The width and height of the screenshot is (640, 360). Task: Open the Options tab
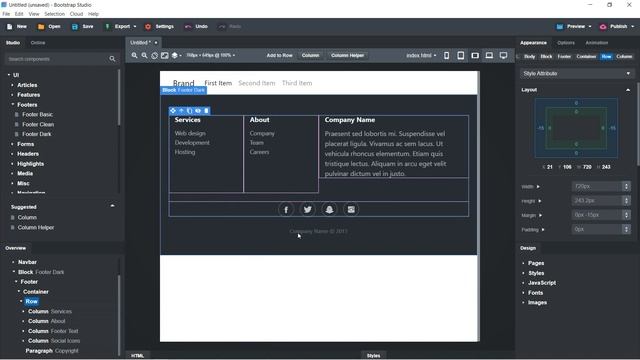click(566, 43)
